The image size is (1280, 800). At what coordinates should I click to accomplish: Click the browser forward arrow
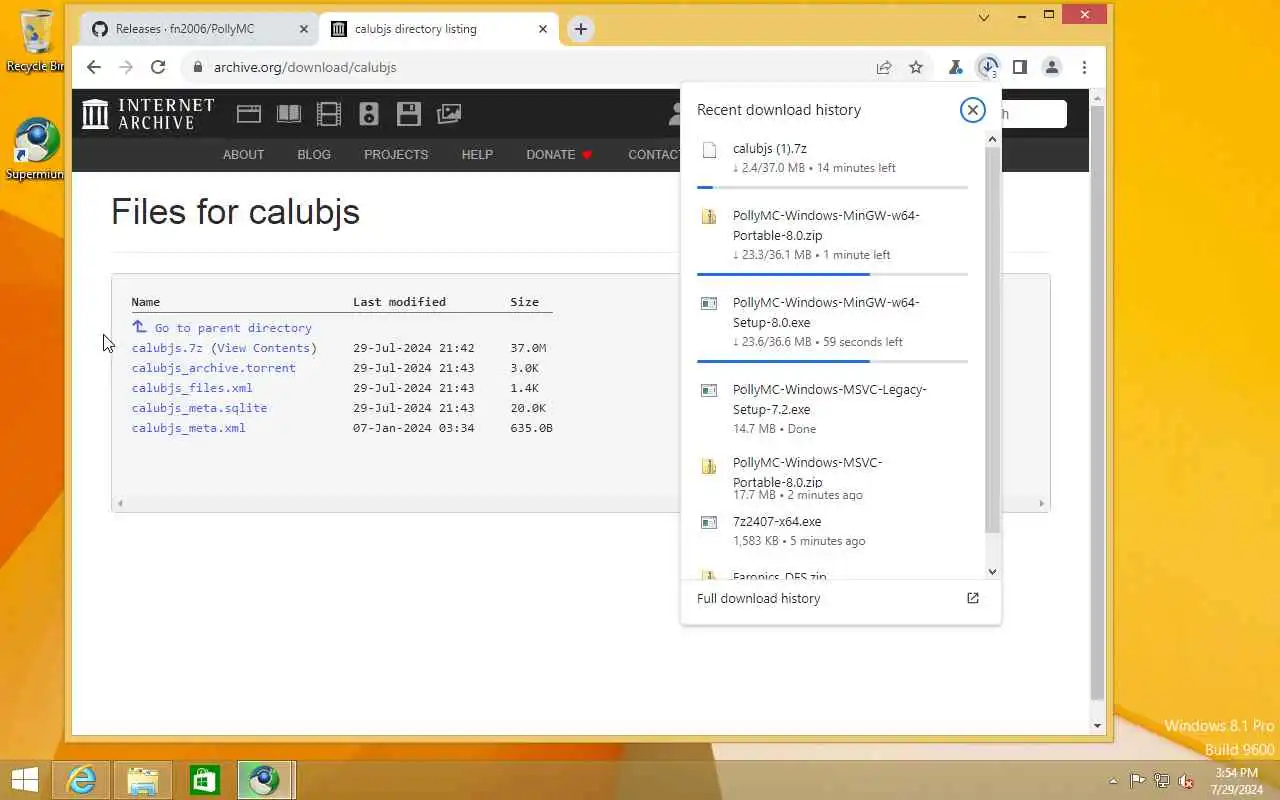pyautogui.click(x=125, y=67)
